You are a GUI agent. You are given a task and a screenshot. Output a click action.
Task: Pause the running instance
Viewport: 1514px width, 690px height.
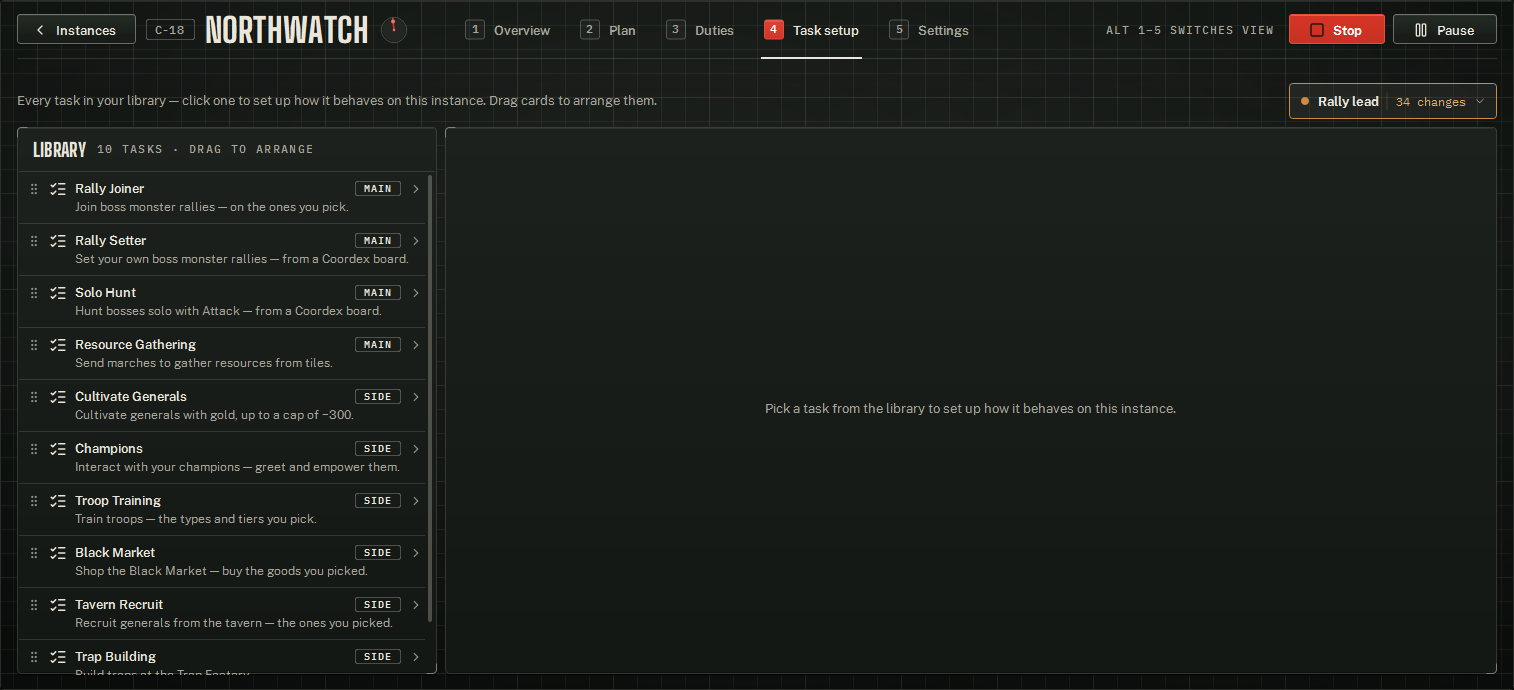click(1445, 29)
